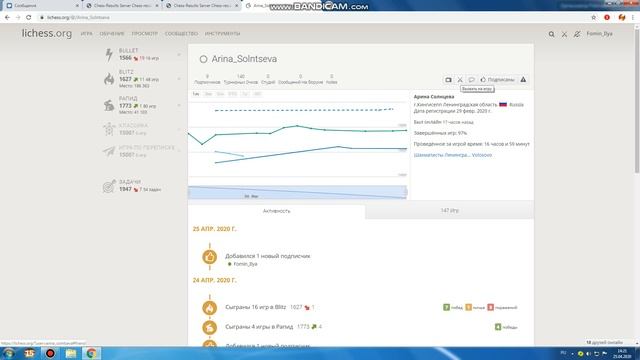Open Fomin_Ilya follower link in activity

tap(245, 264)
